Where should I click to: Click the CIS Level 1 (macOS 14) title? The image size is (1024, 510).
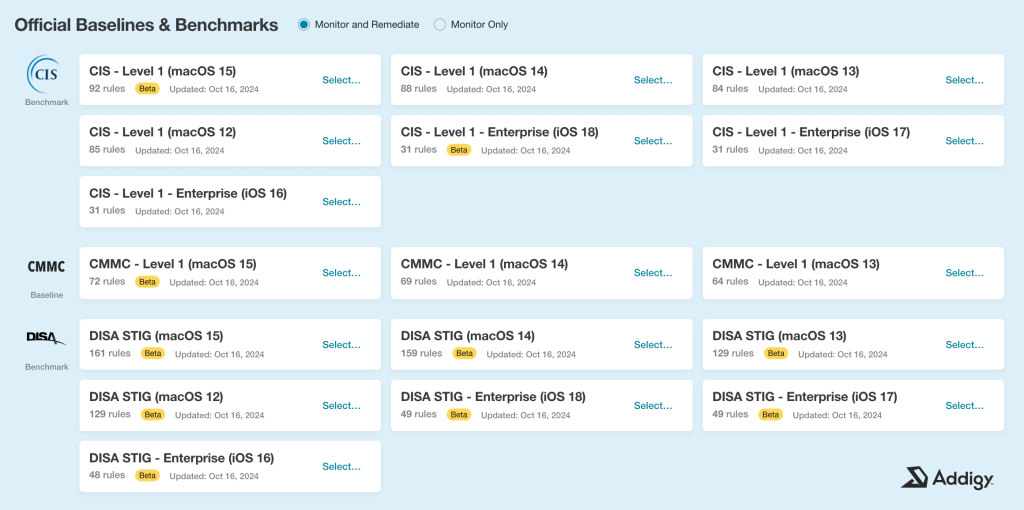pyautogui.click(x=474, y=71)
